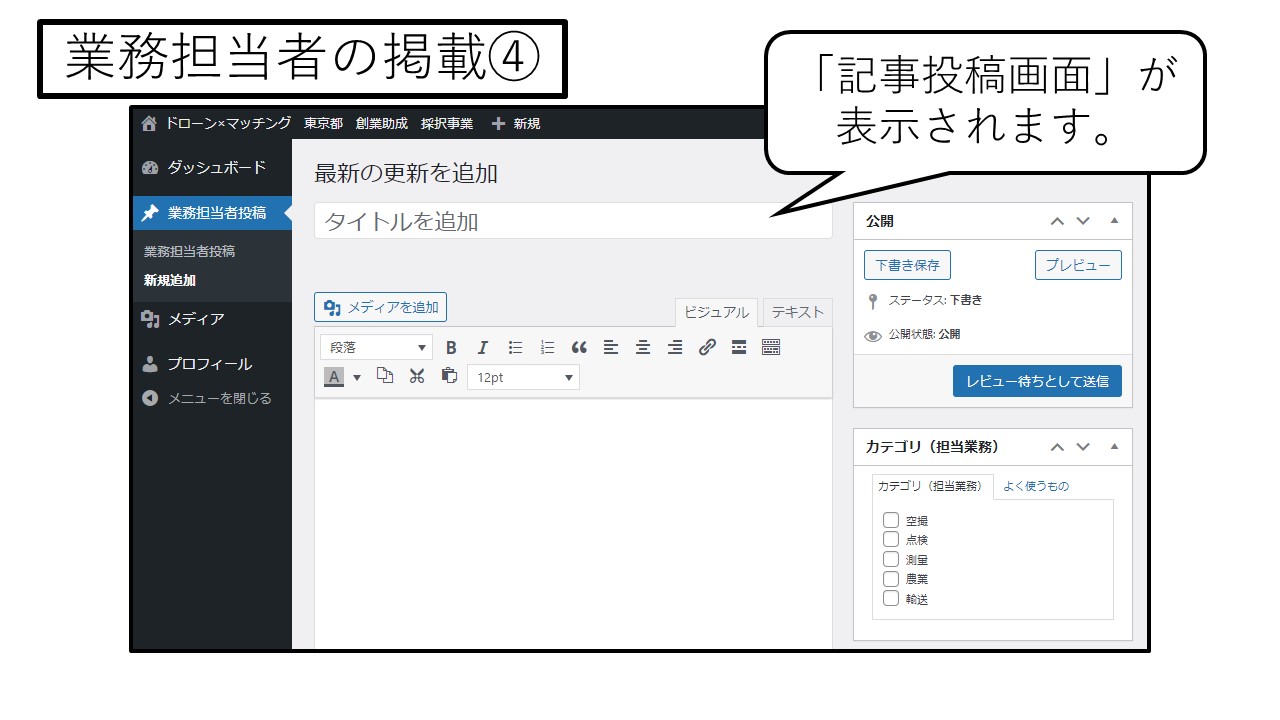Open the 12pt font size dropdown
Image resolution: width=1280 pixels, height=720 pixels.
[523, 377]
